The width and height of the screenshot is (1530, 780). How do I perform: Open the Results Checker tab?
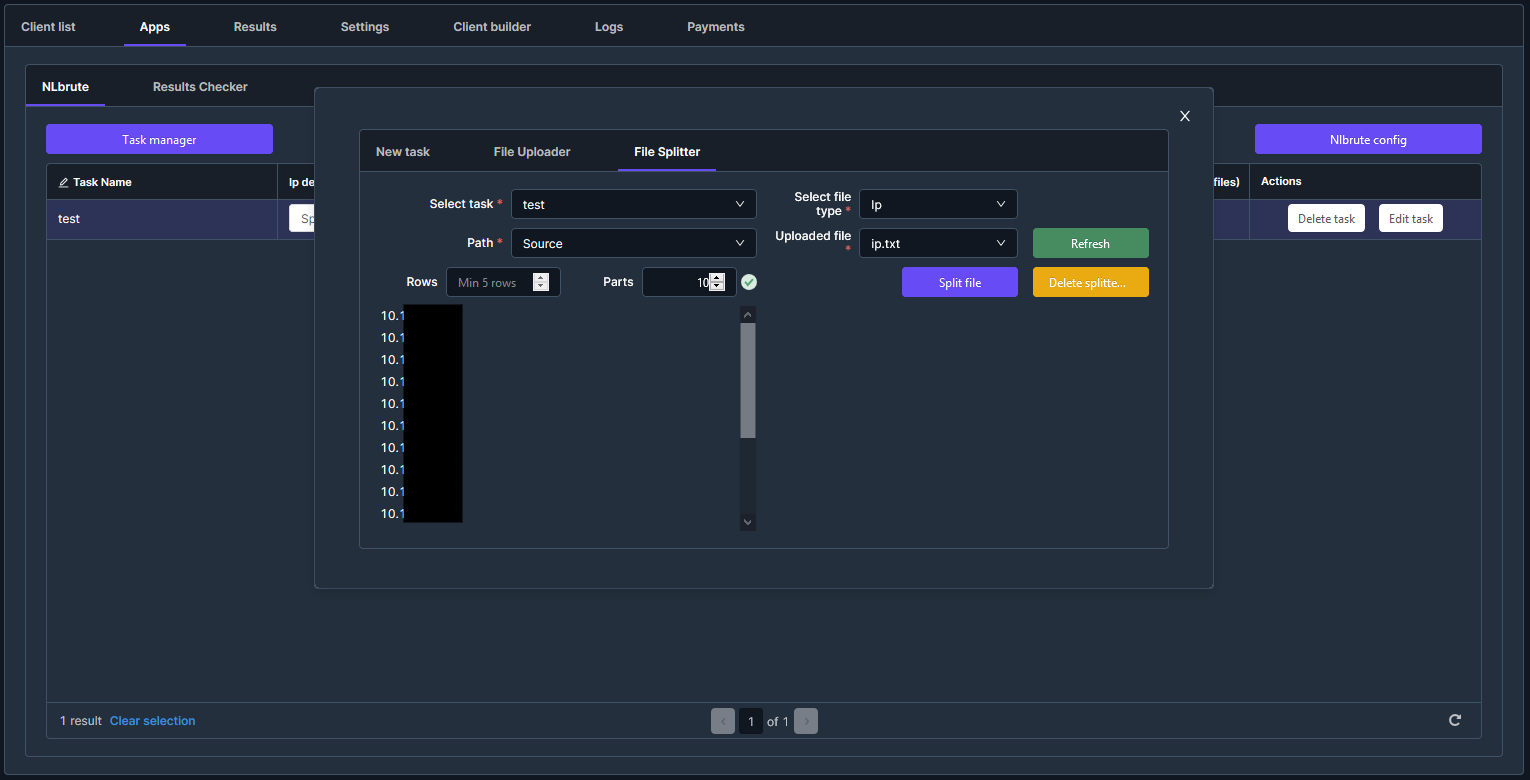click(x=200, y=87)
